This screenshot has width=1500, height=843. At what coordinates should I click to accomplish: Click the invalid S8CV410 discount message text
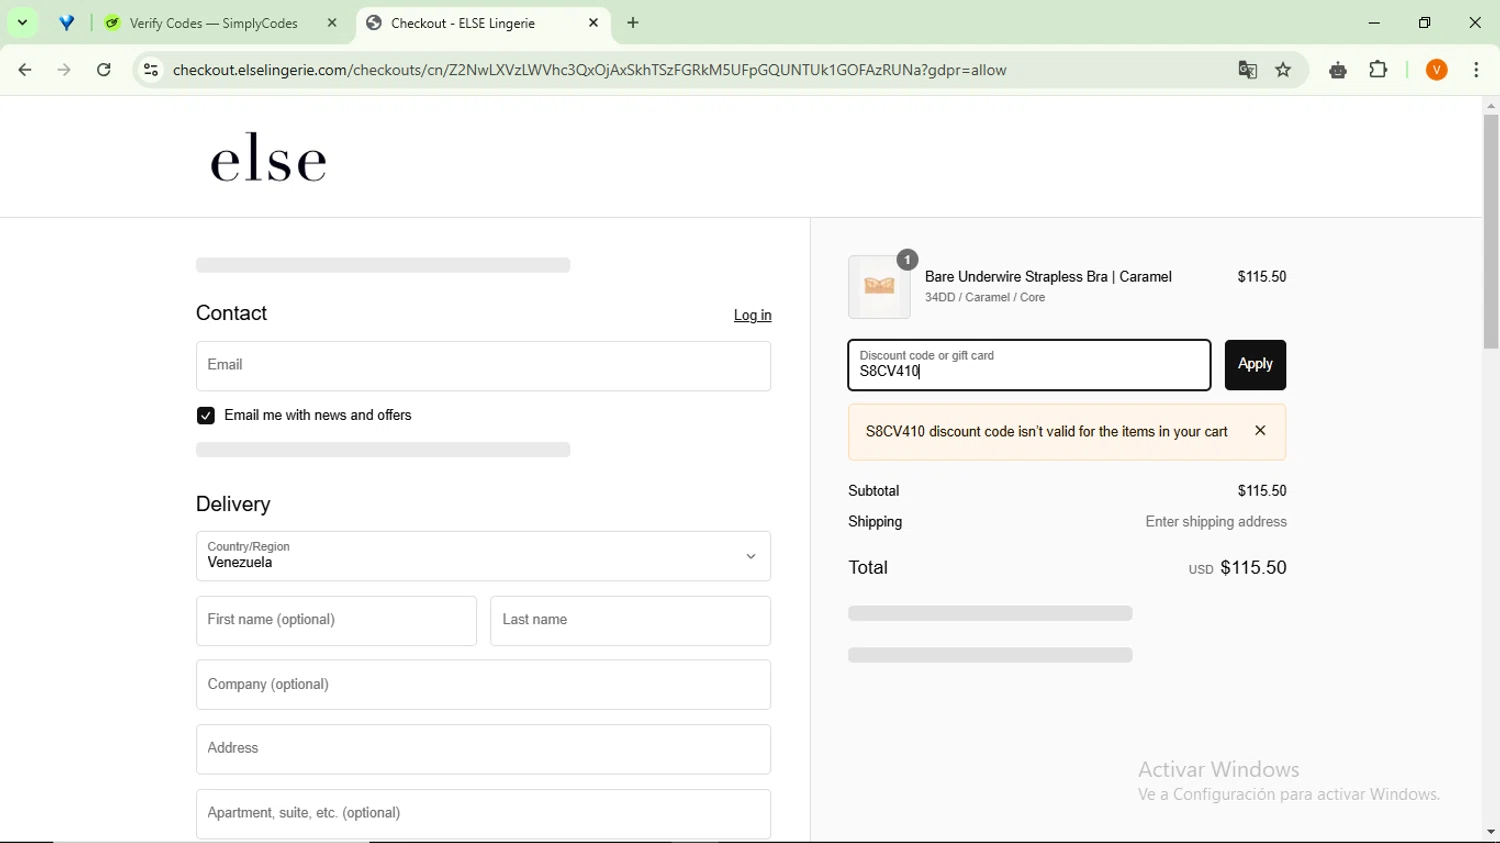coord(1046,432)
